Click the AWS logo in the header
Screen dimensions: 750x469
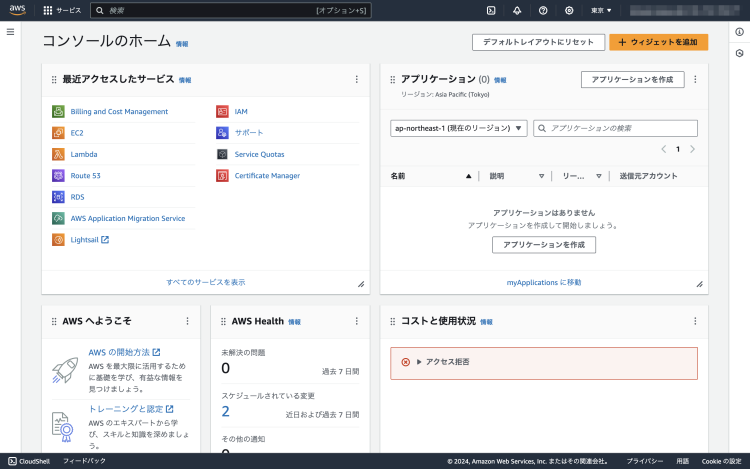pos(17,10)
